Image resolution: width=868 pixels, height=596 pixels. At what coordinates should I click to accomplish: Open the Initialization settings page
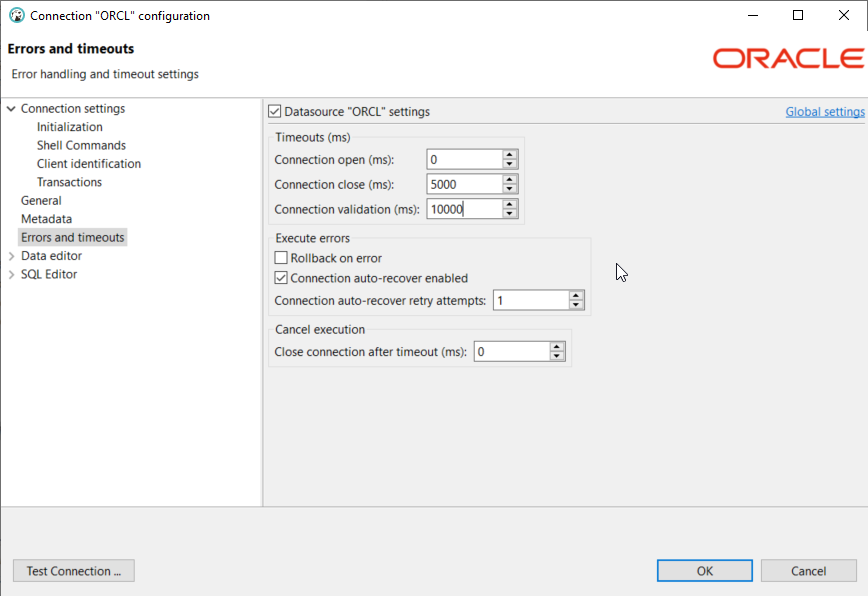pos(69,126)
